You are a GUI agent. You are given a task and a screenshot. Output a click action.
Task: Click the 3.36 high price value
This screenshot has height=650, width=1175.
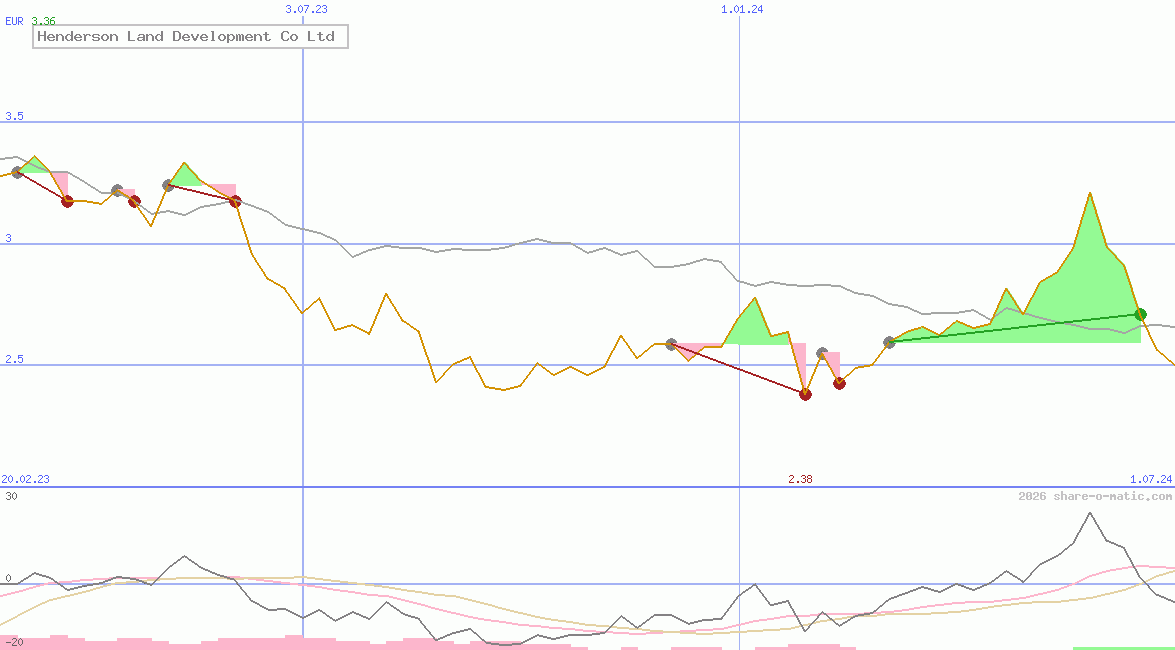coord(44,21)
